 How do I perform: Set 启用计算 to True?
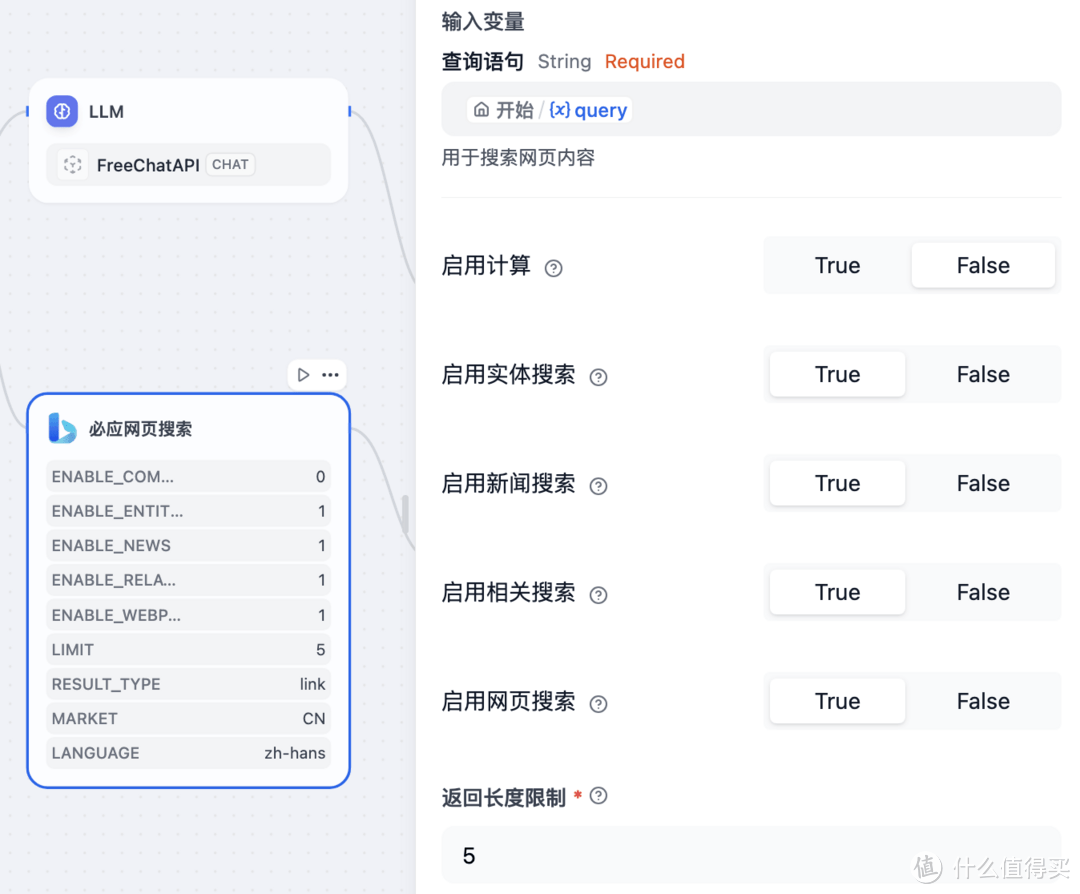(x=837, y=265)
